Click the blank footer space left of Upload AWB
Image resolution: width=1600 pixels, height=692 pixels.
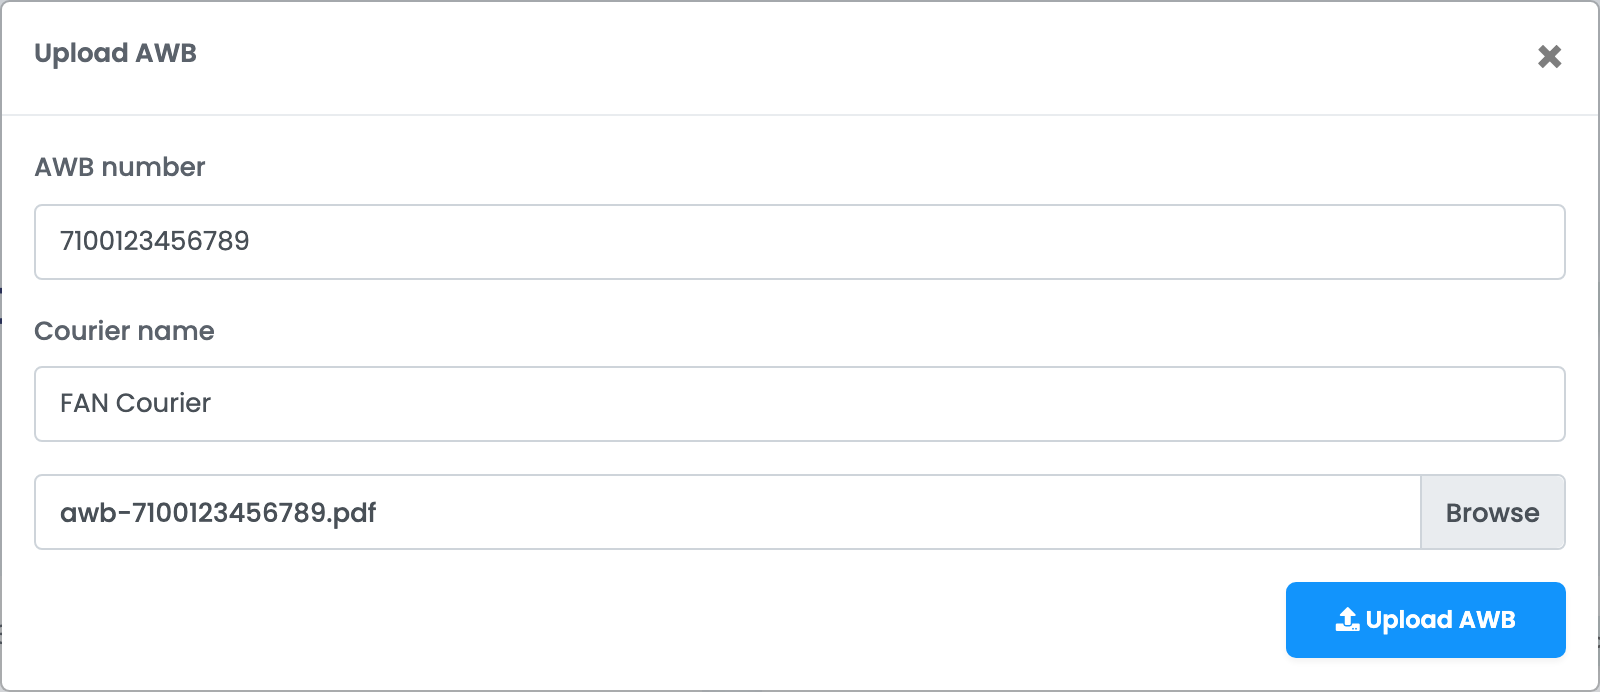[x=650, y=620]
